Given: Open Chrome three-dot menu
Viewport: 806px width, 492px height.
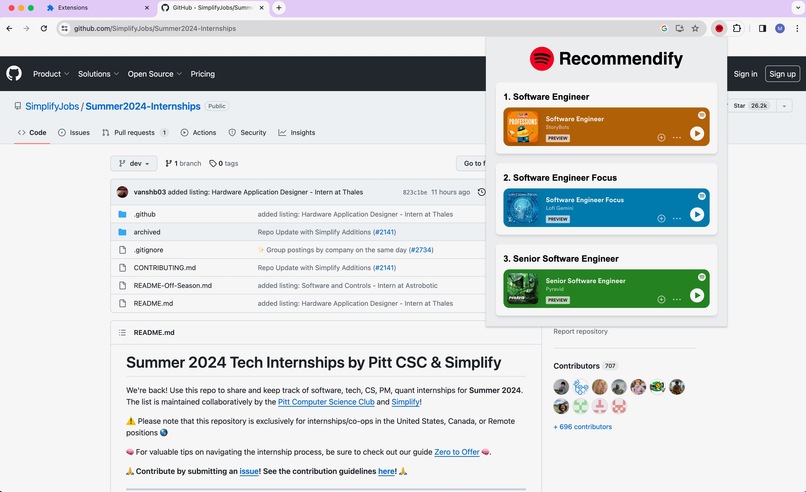Looking at the screenshot, I should click(797, 28).
